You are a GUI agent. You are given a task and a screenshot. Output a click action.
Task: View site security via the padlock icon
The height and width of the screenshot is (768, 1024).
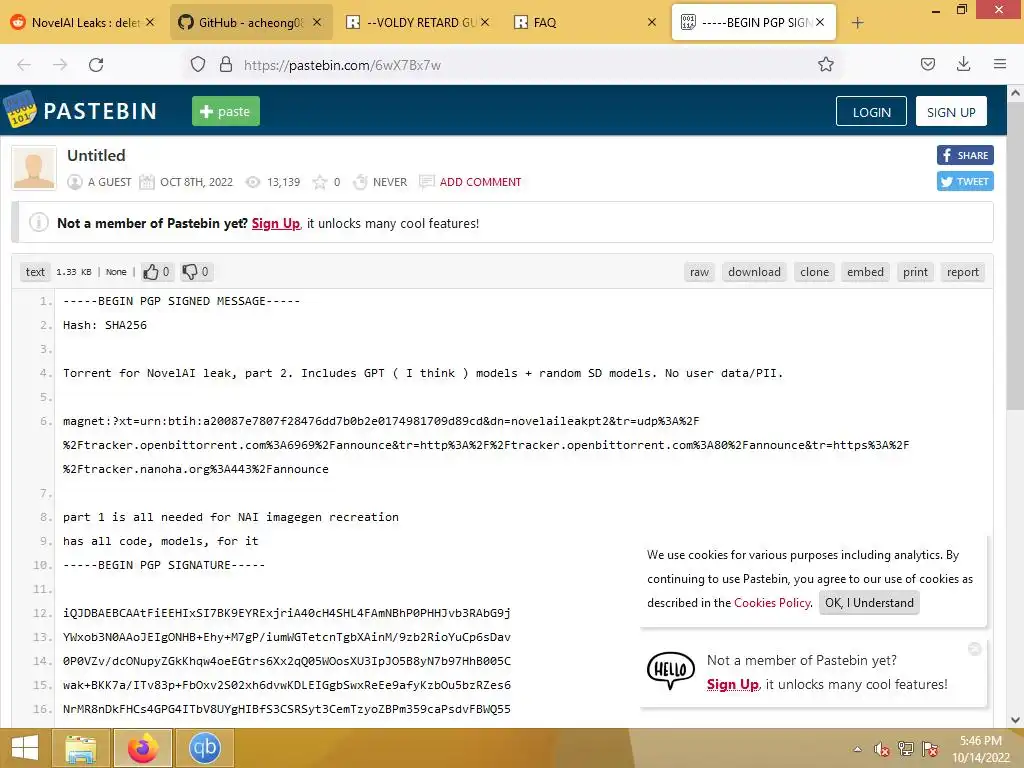pyautogui.click(x=226, y=65)
